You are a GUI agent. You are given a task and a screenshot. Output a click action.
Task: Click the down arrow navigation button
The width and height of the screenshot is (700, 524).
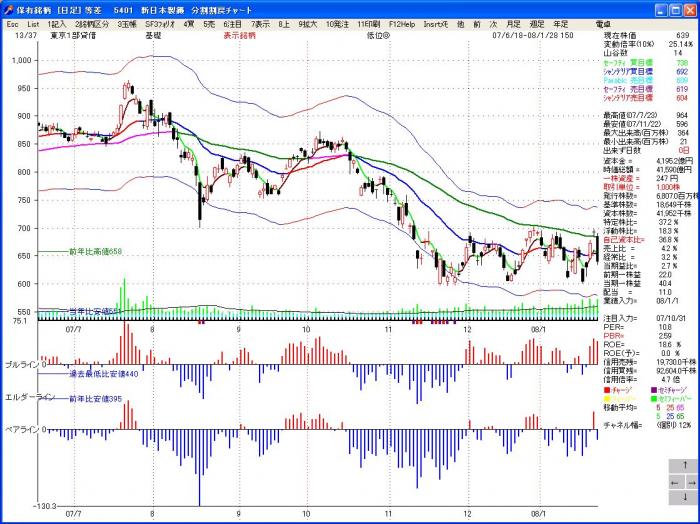686,497
